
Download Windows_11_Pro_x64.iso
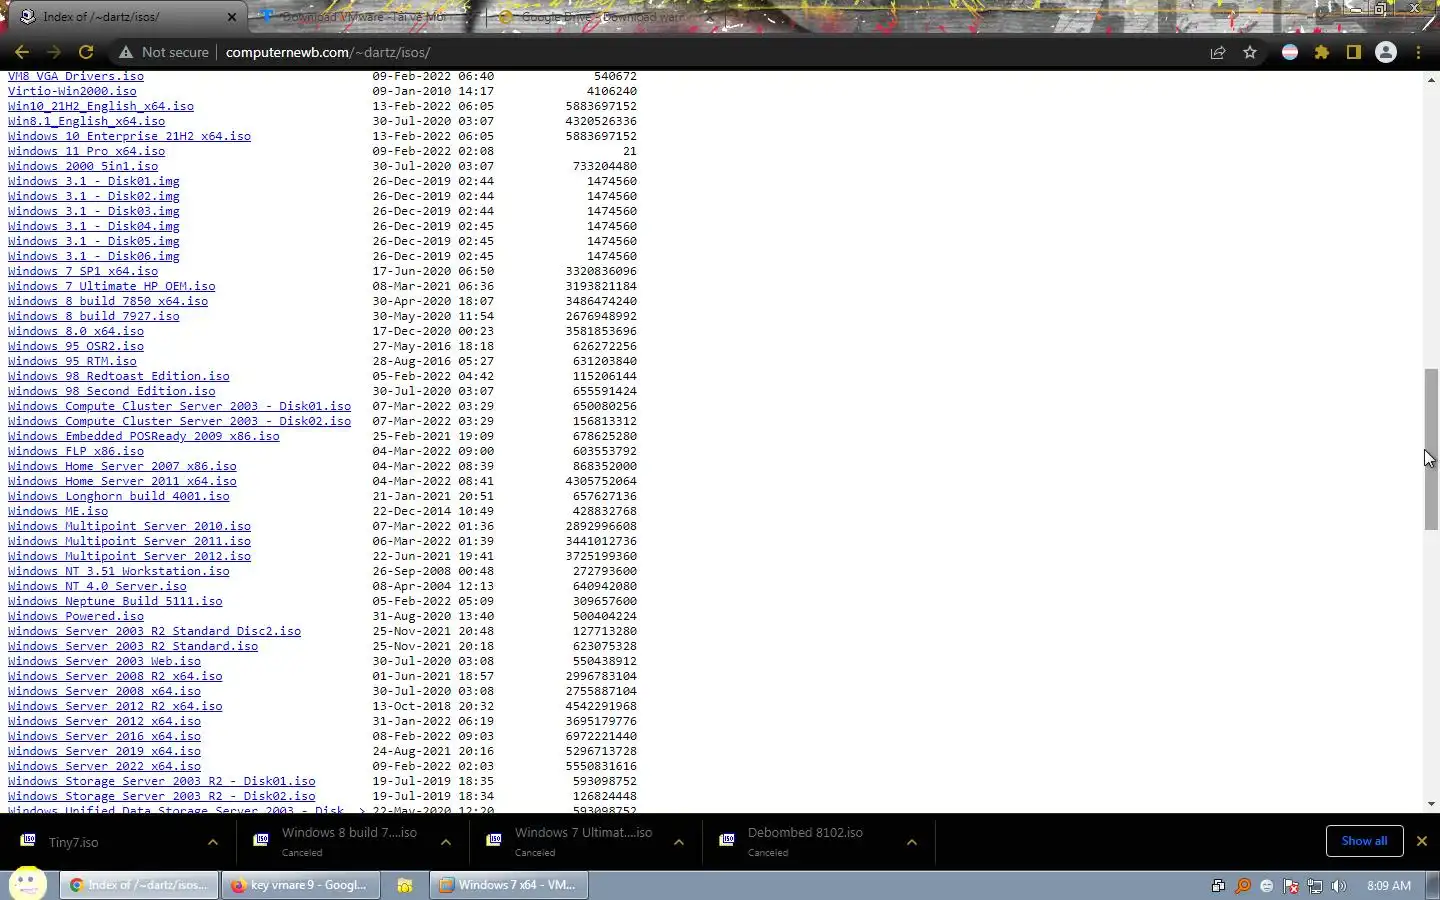pos(86,151)
